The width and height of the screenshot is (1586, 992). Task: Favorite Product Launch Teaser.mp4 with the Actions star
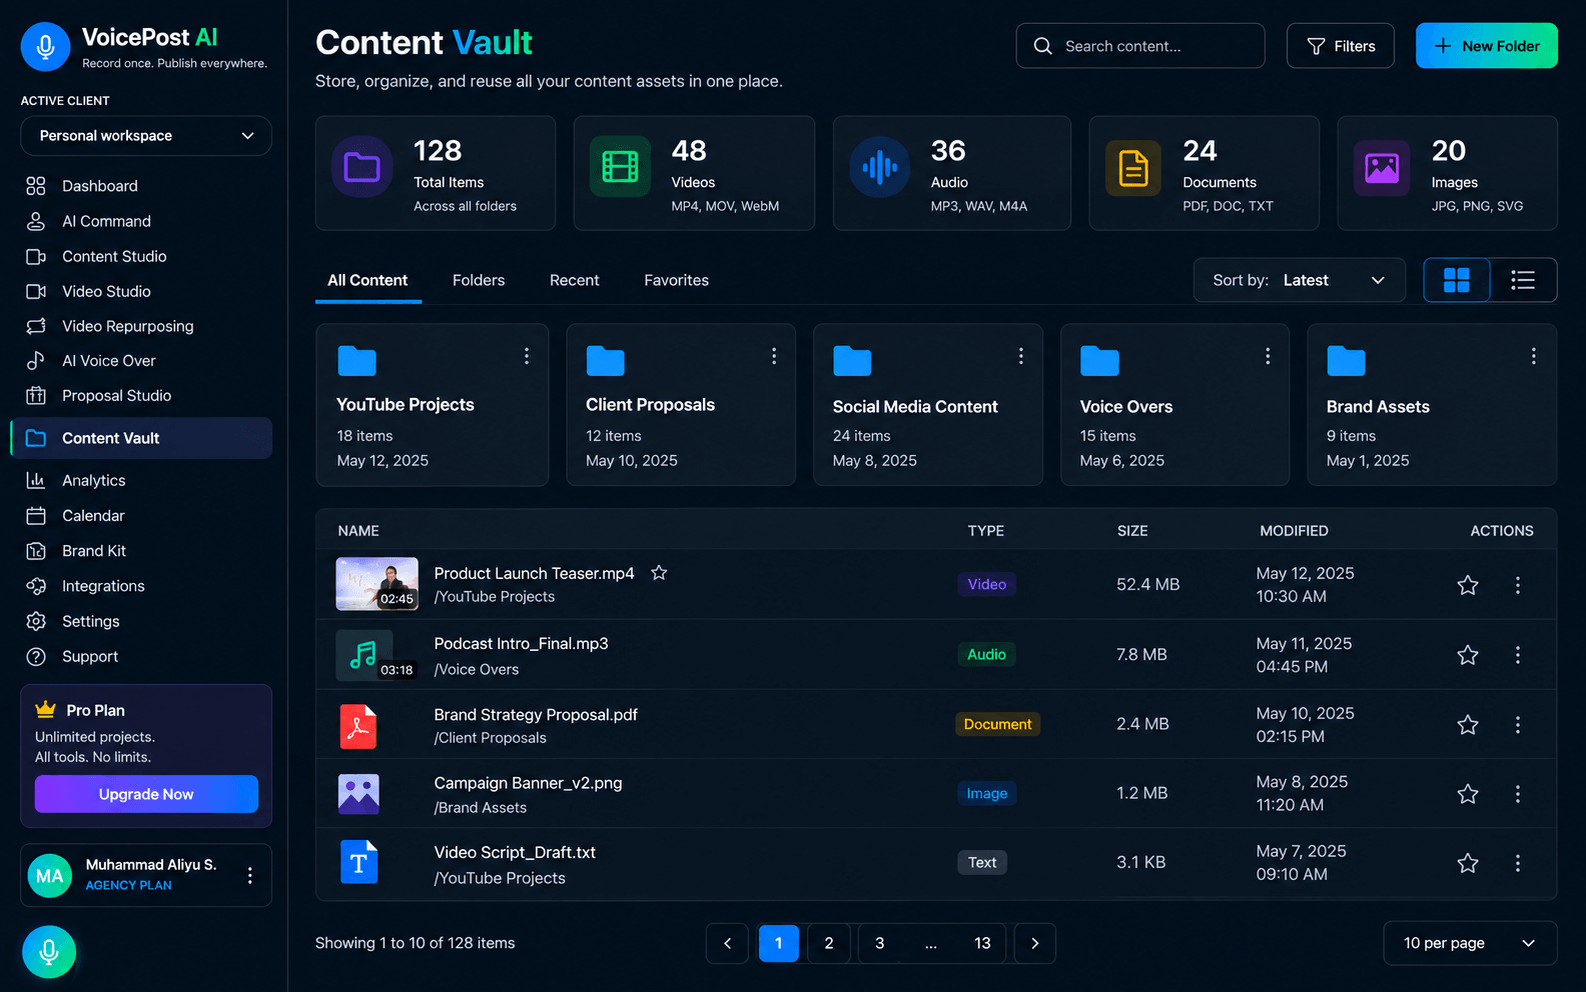1468,585
